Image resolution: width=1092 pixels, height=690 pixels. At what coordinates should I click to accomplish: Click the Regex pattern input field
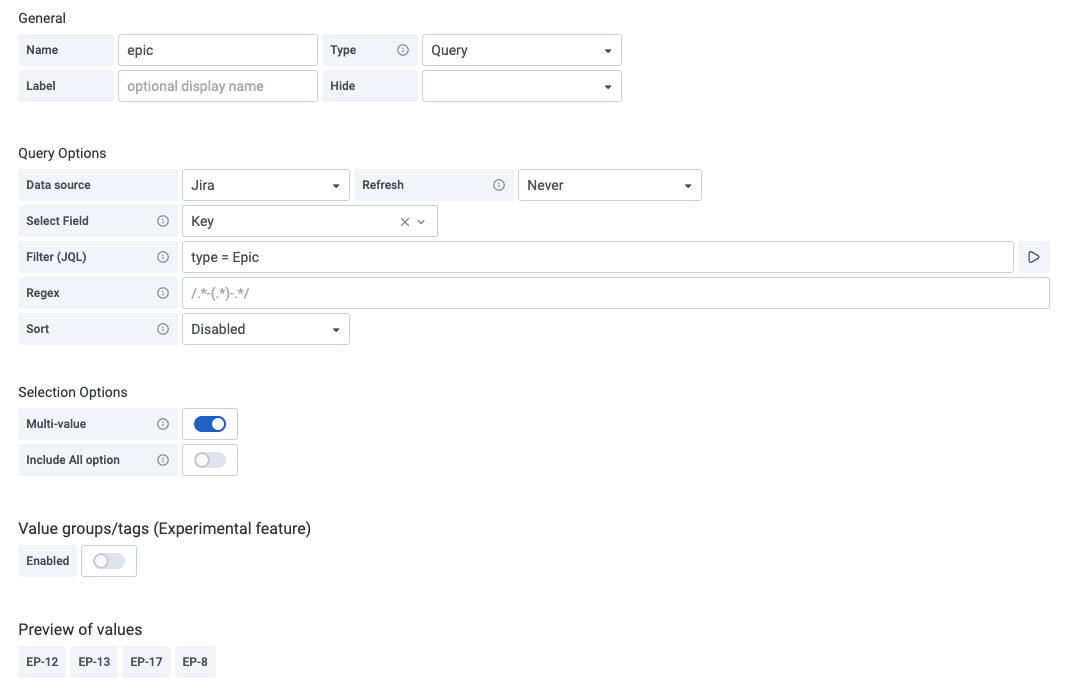[x=614, y=293]
